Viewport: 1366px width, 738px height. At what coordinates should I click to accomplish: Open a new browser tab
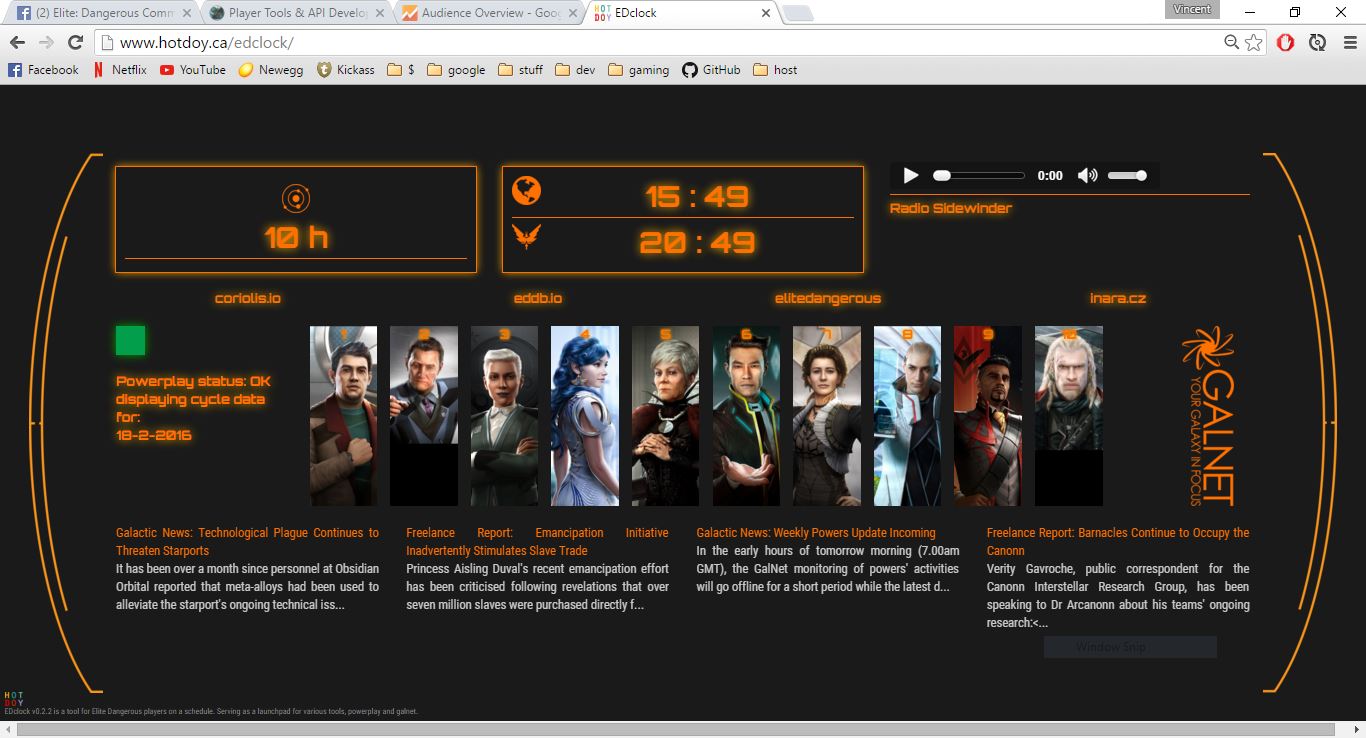tap(797, 13)
